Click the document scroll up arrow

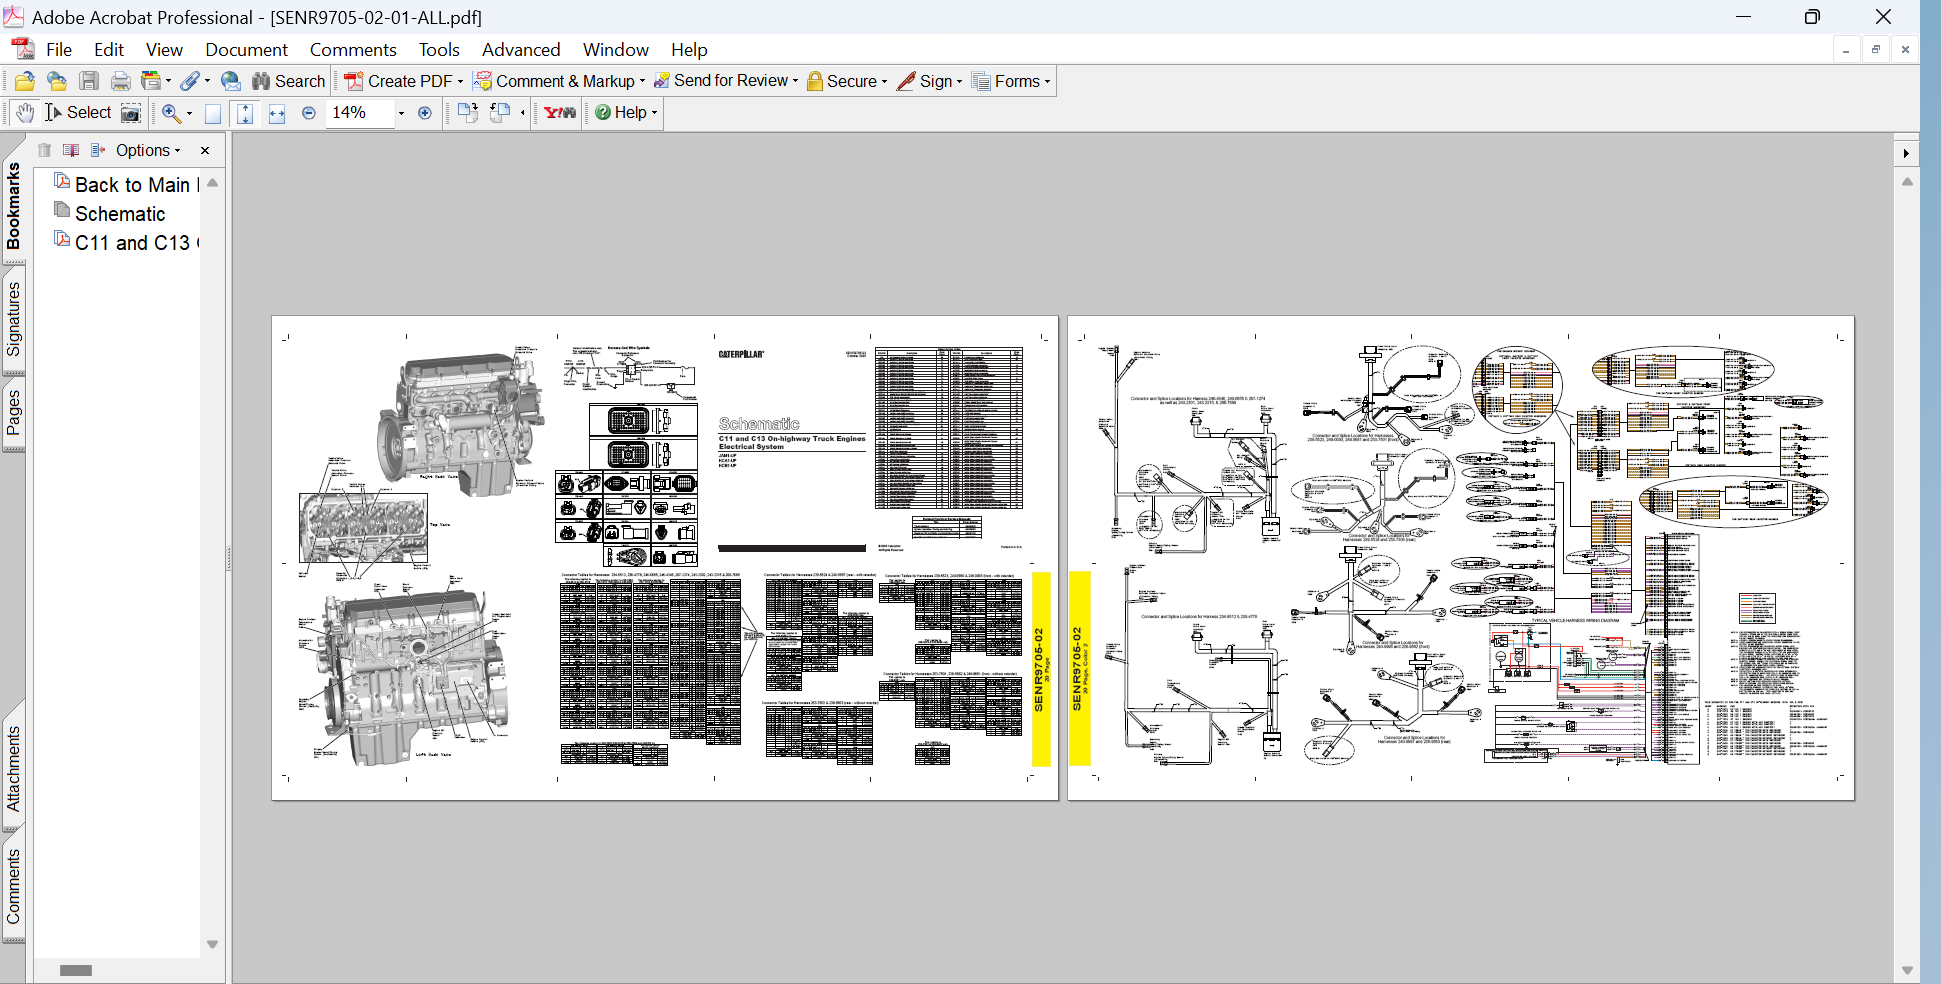[1907, 181]
